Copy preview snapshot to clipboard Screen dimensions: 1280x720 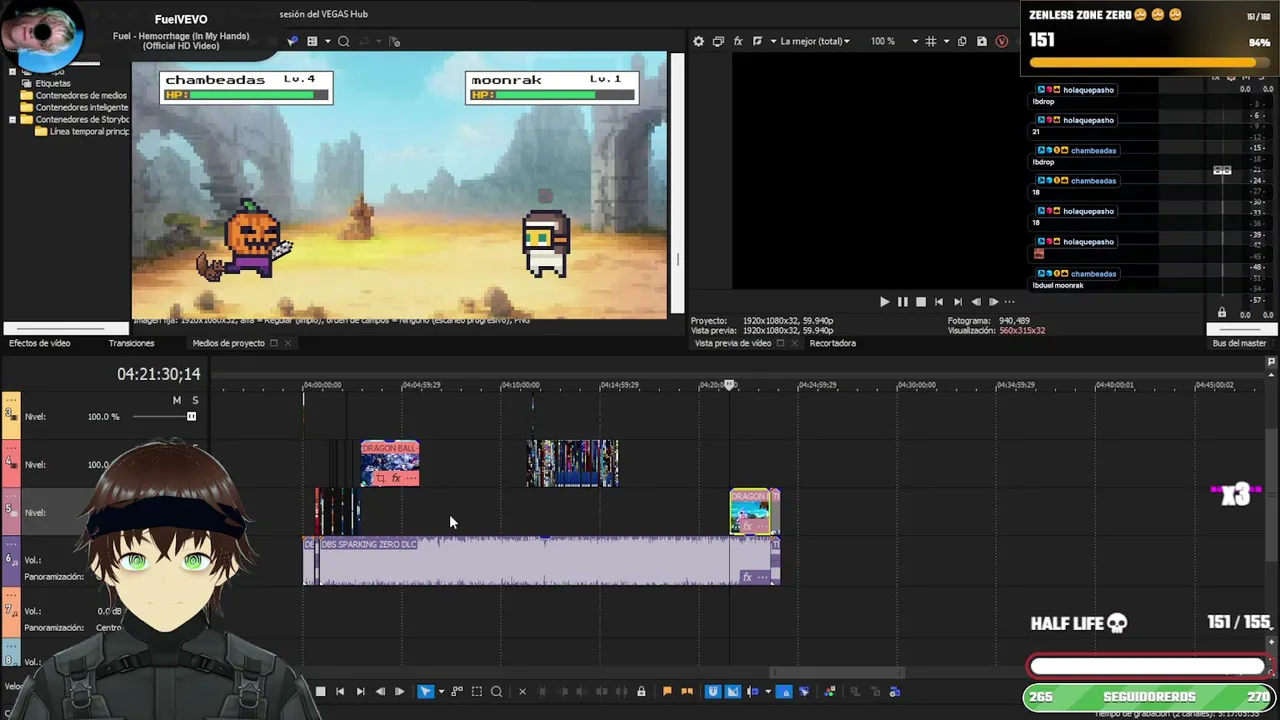point(962,41)
